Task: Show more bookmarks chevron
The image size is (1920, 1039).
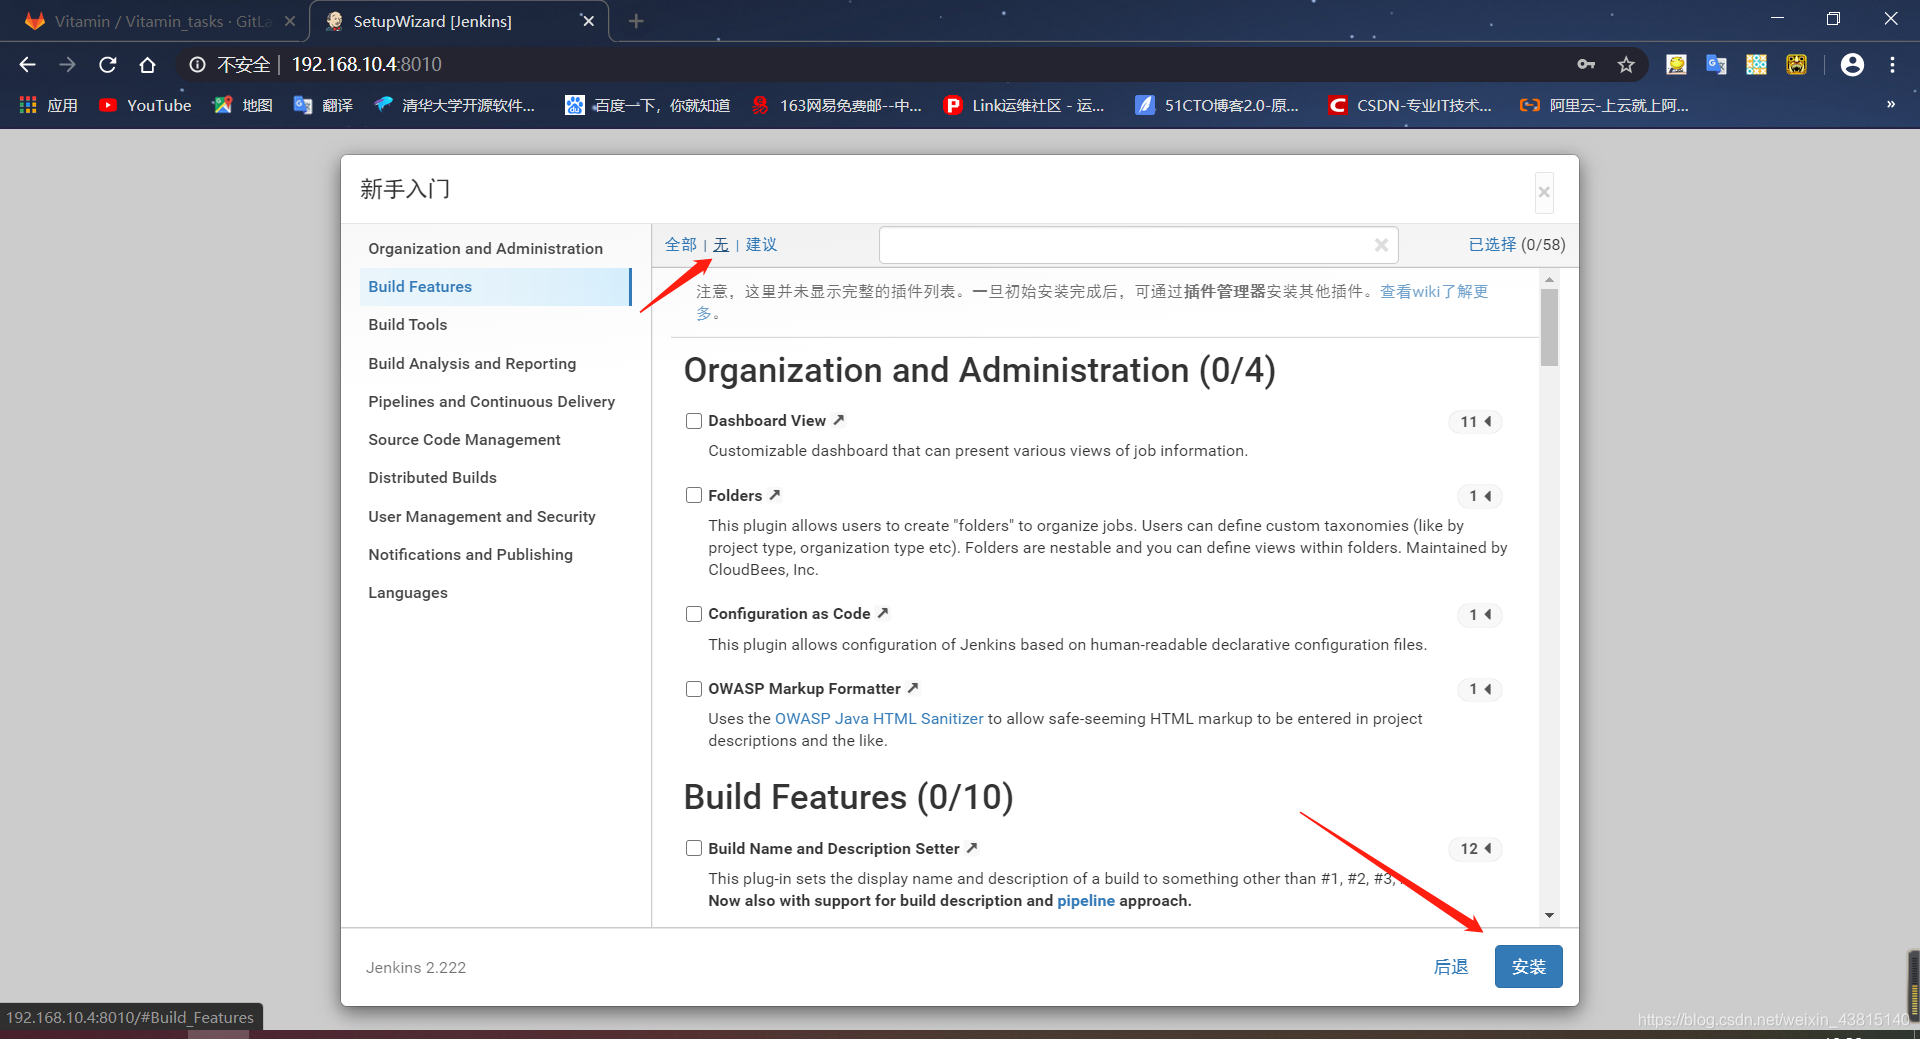Action: [x=1890, y=105]
